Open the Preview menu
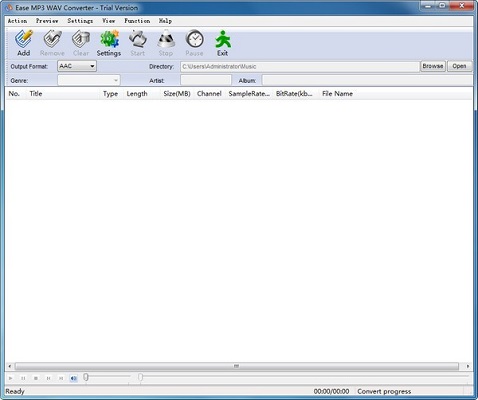Screen dimensions: 478x400 (x=47, y=21)
